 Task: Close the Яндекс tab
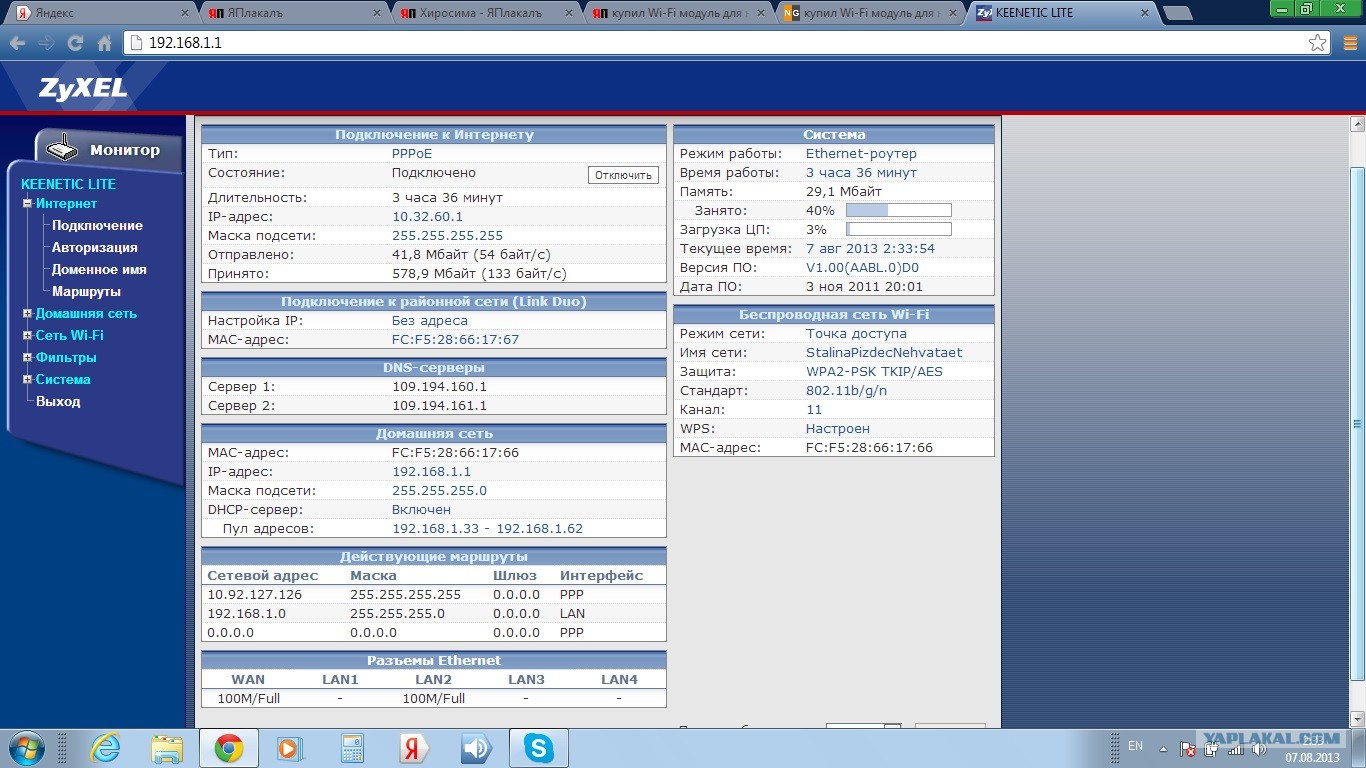coord(185,13)
